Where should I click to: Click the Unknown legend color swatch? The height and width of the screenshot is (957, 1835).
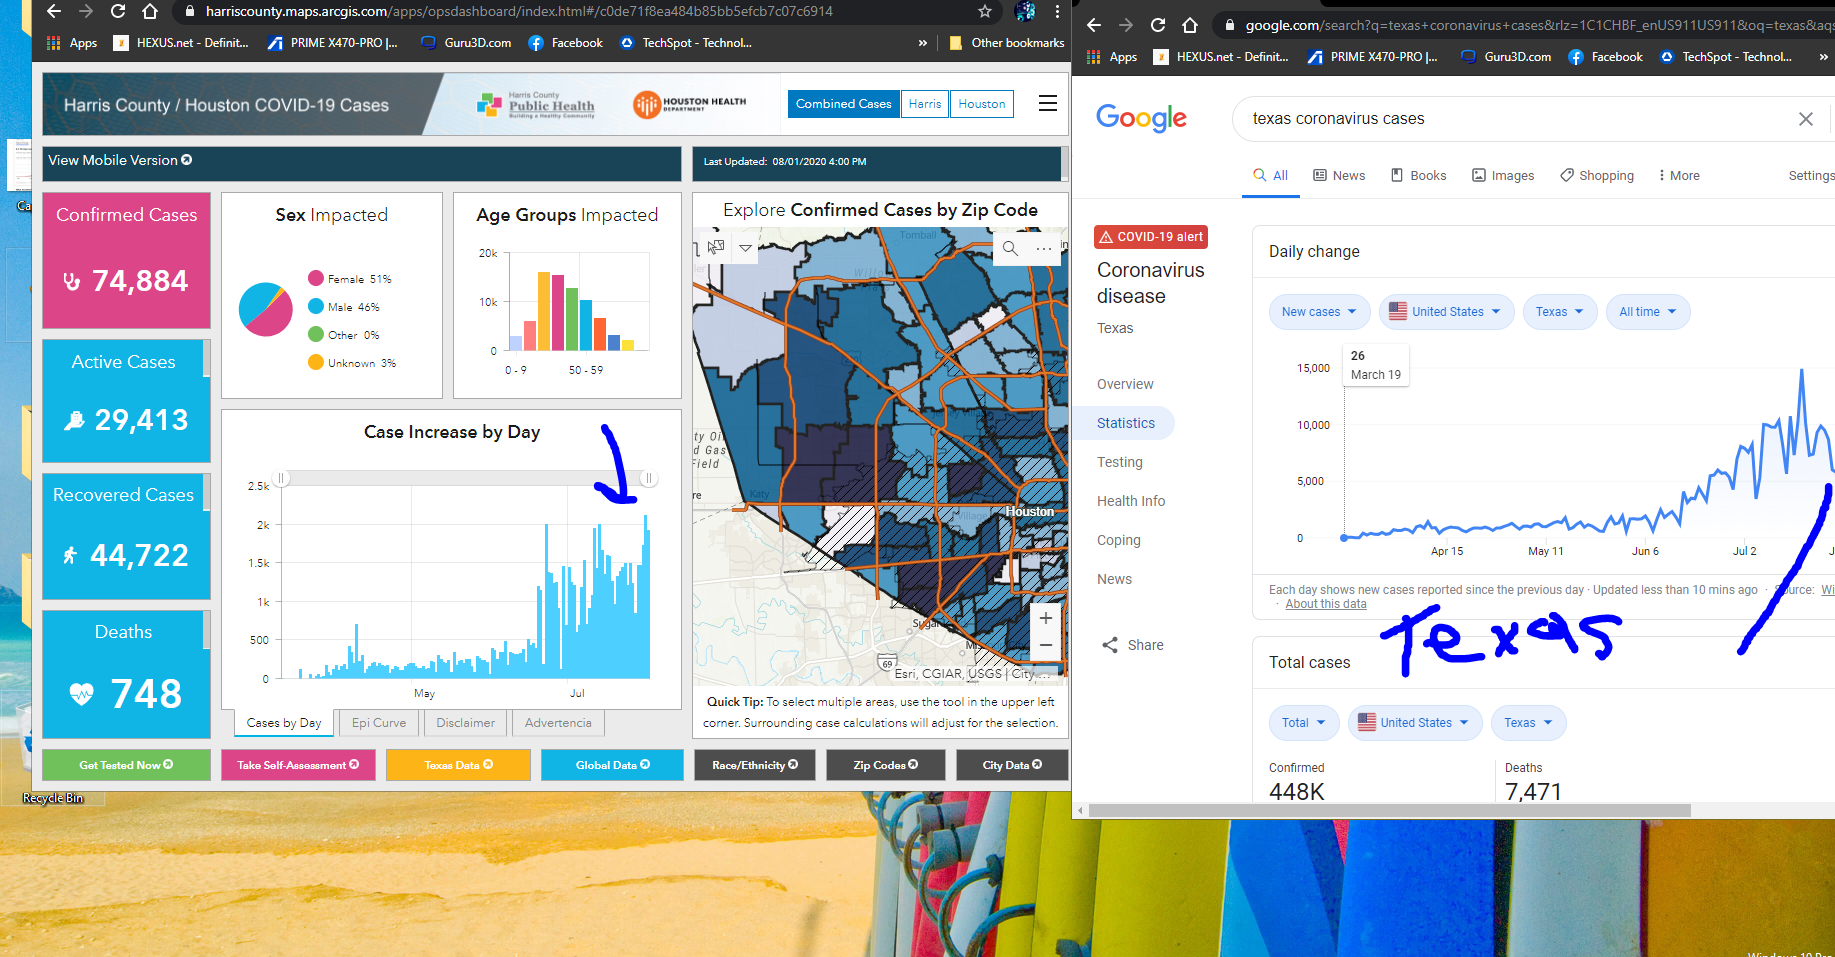[x=316, y=363]
